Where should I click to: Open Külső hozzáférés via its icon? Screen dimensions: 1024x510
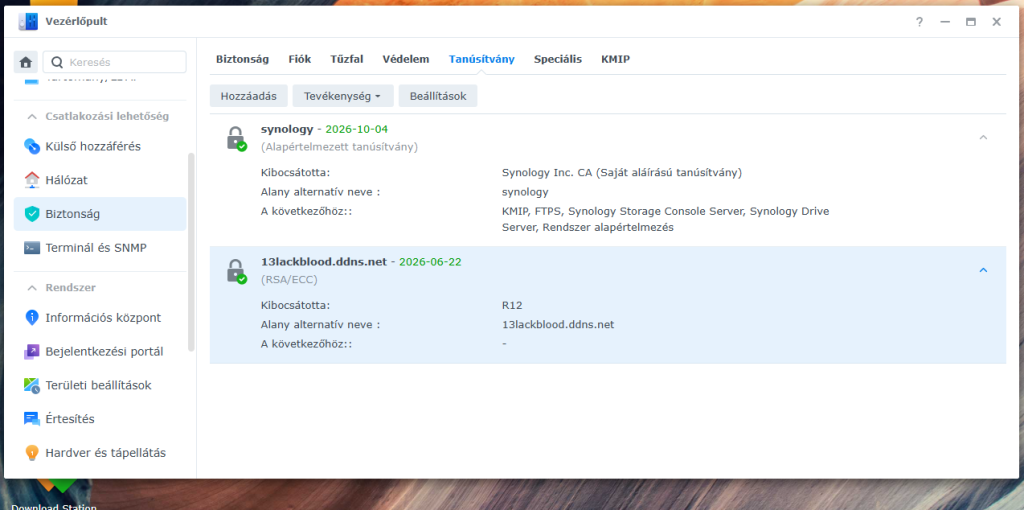tap(31, 146)
